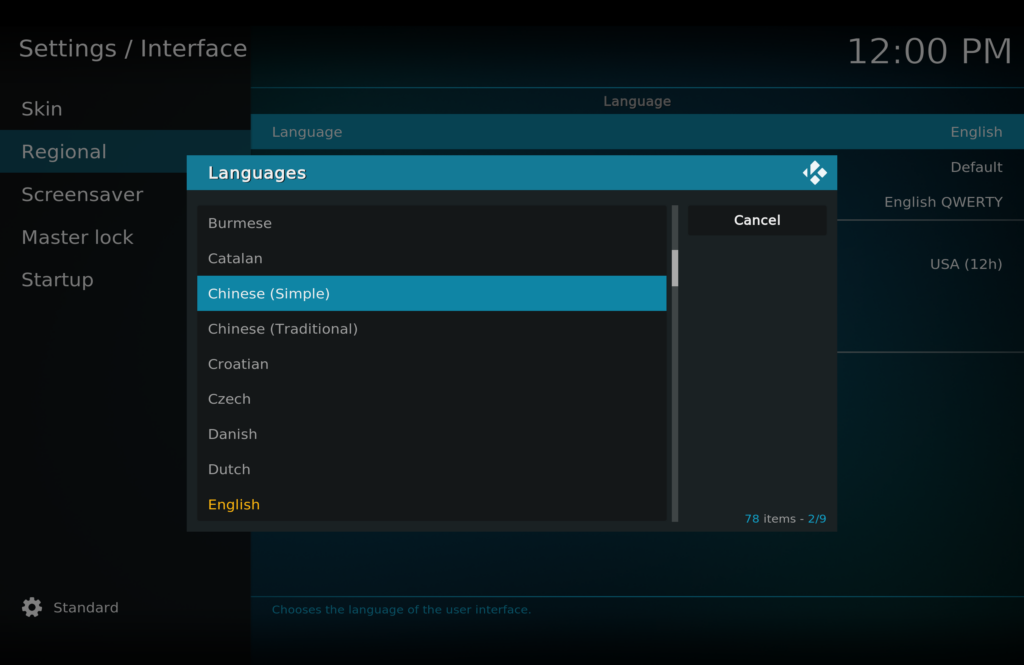
Task: Open the Language setting showing English
Action: 636,132
